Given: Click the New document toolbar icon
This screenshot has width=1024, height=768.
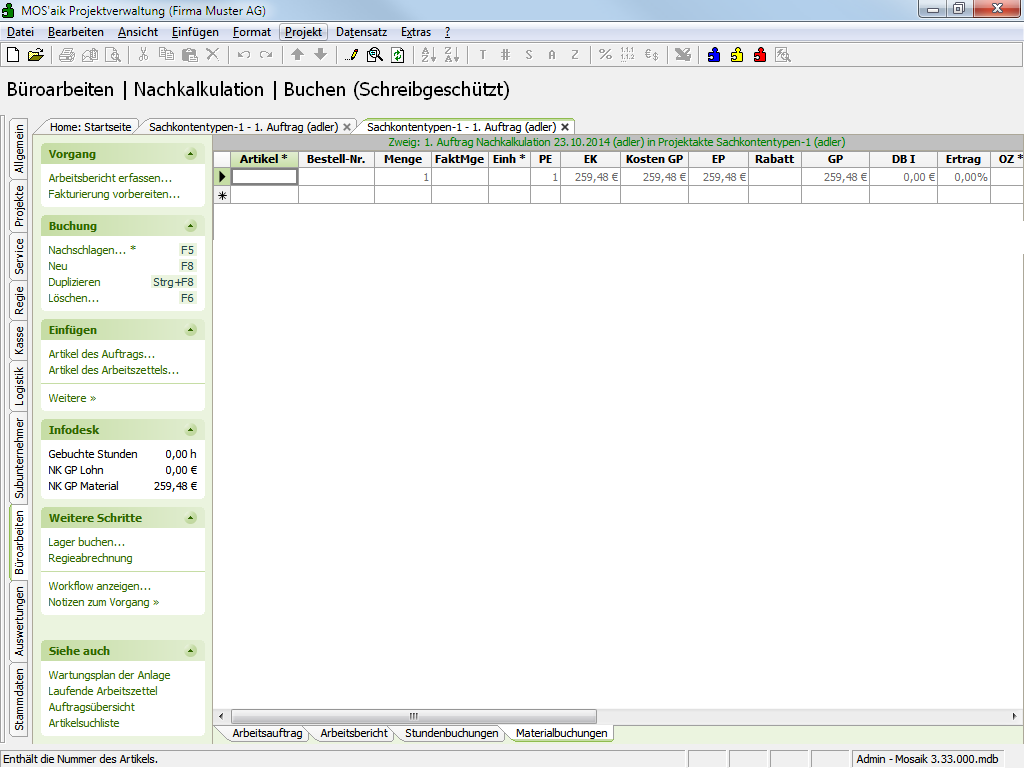Looking at the screenshot, I should coord(13,55).
